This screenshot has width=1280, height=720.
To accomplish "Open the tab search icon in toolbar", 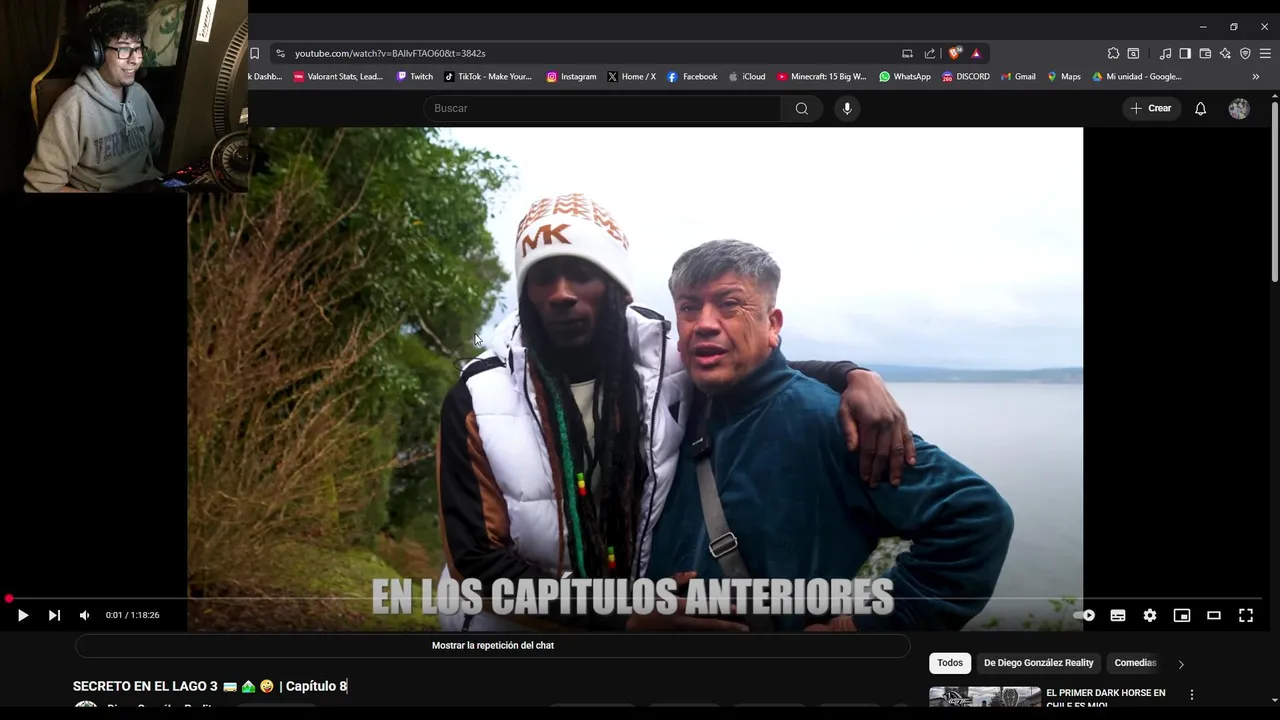I will (x=1133, y=53).
